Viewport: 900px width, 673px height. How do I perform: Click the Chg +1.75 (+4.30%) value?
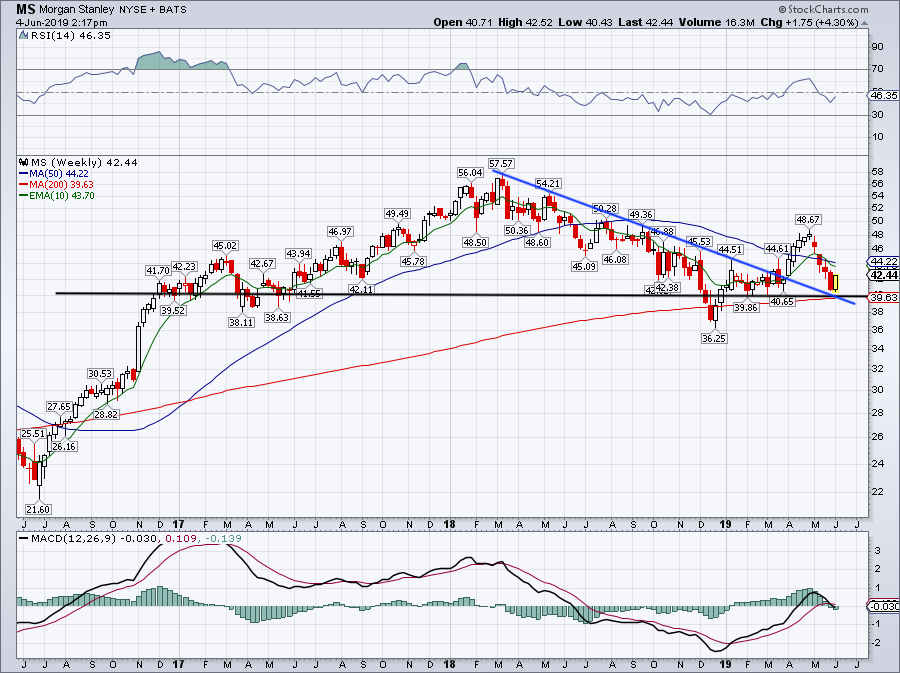point(809,22)
